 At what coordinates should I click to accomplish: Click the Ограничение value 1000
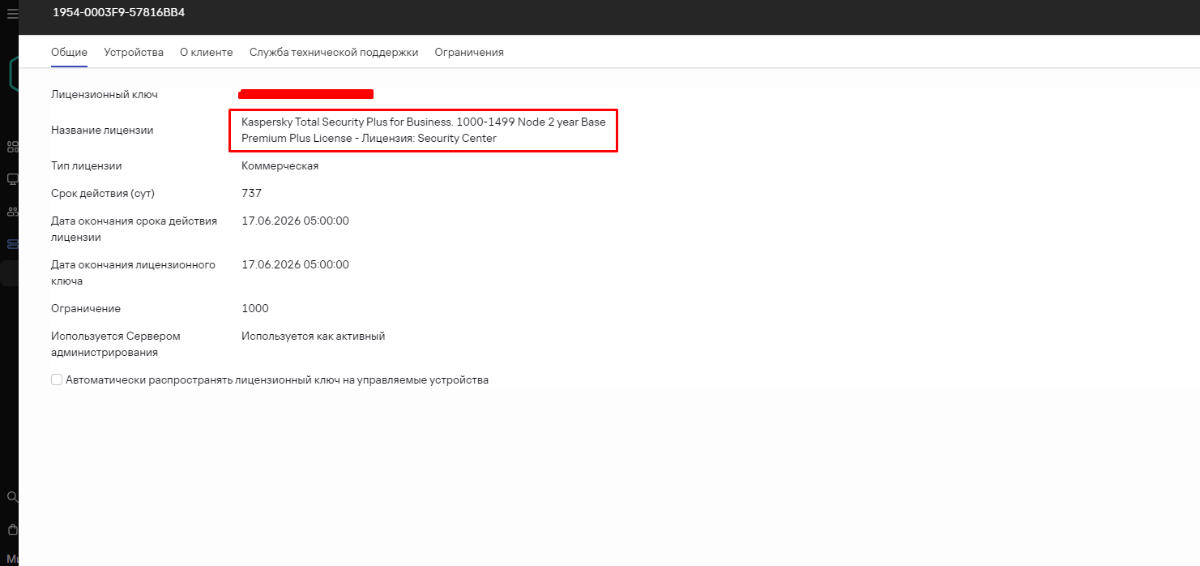[x=255, y=308]
